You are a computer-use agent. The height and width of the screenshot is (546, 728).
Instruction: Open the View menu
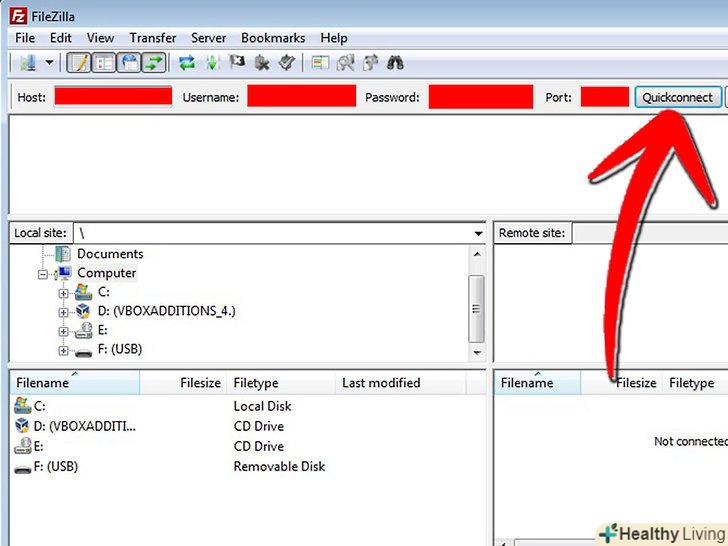tap(100, 38)
